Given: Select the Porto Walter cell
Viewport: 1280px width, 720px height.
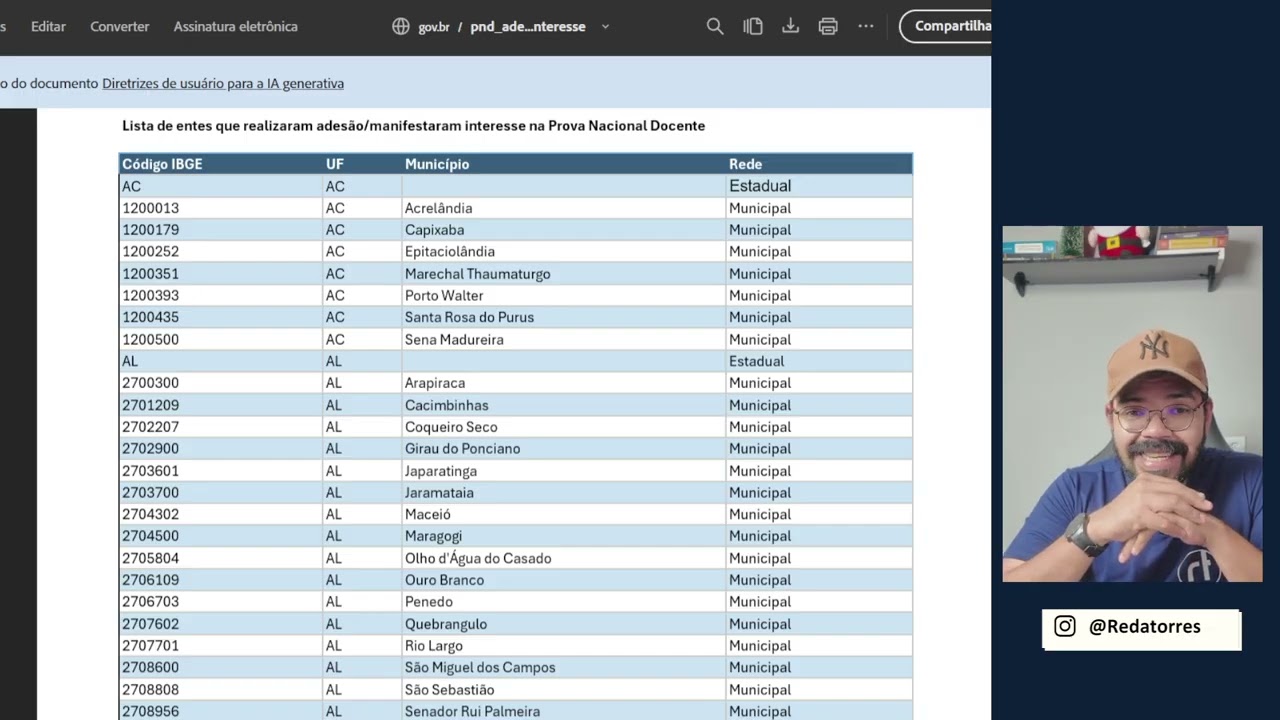Looking at the screenshot, I should 563,296.
